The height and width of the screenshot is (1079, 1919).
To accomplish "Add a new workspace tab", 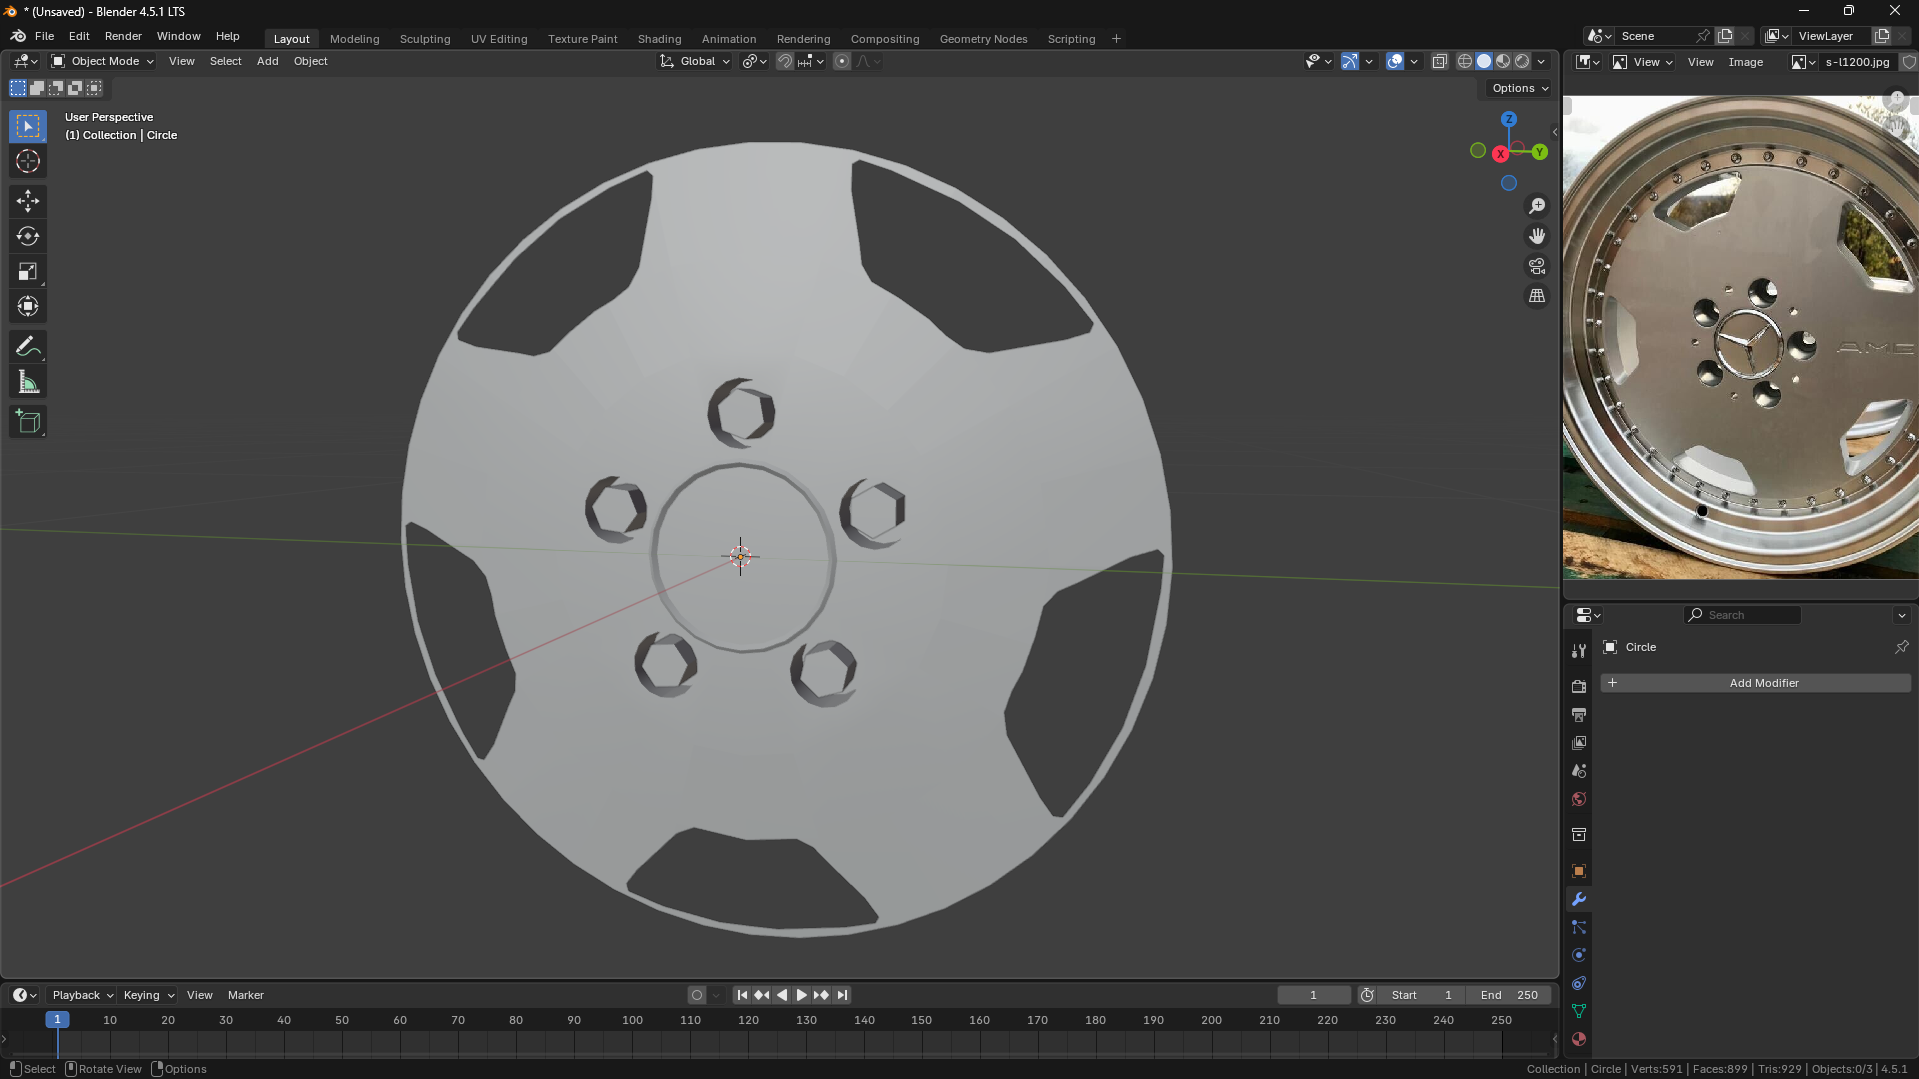I will pos(1116,39).
